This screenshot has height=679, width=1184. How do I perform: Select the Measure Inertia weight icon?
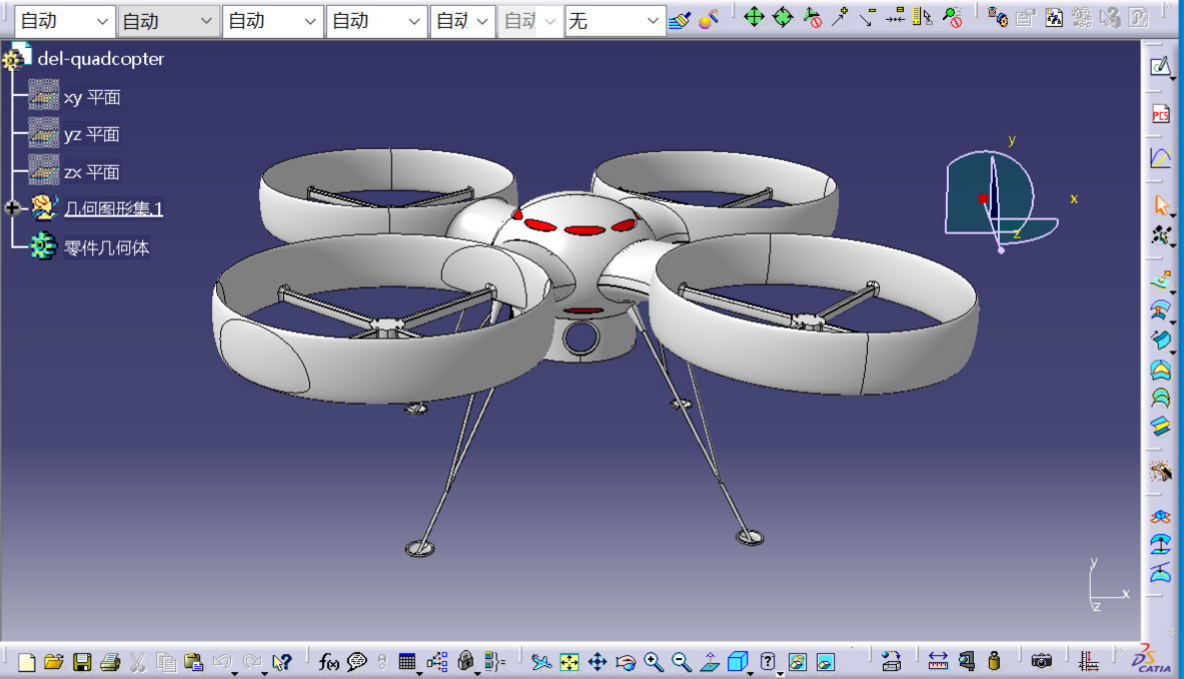(x=993, y=661)
